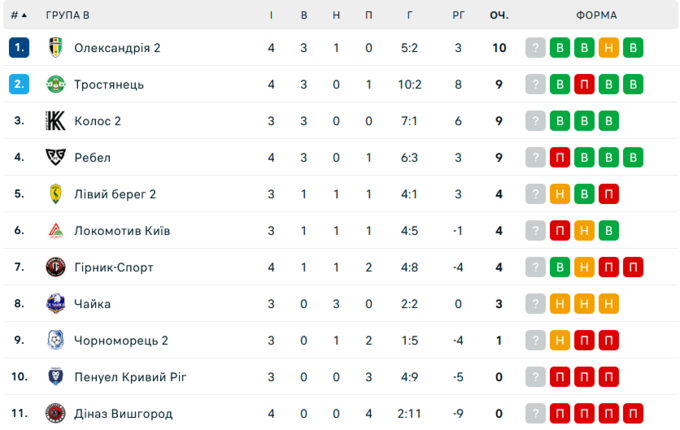Click Олександрія 2's orange draw form badge

[608, 48]
